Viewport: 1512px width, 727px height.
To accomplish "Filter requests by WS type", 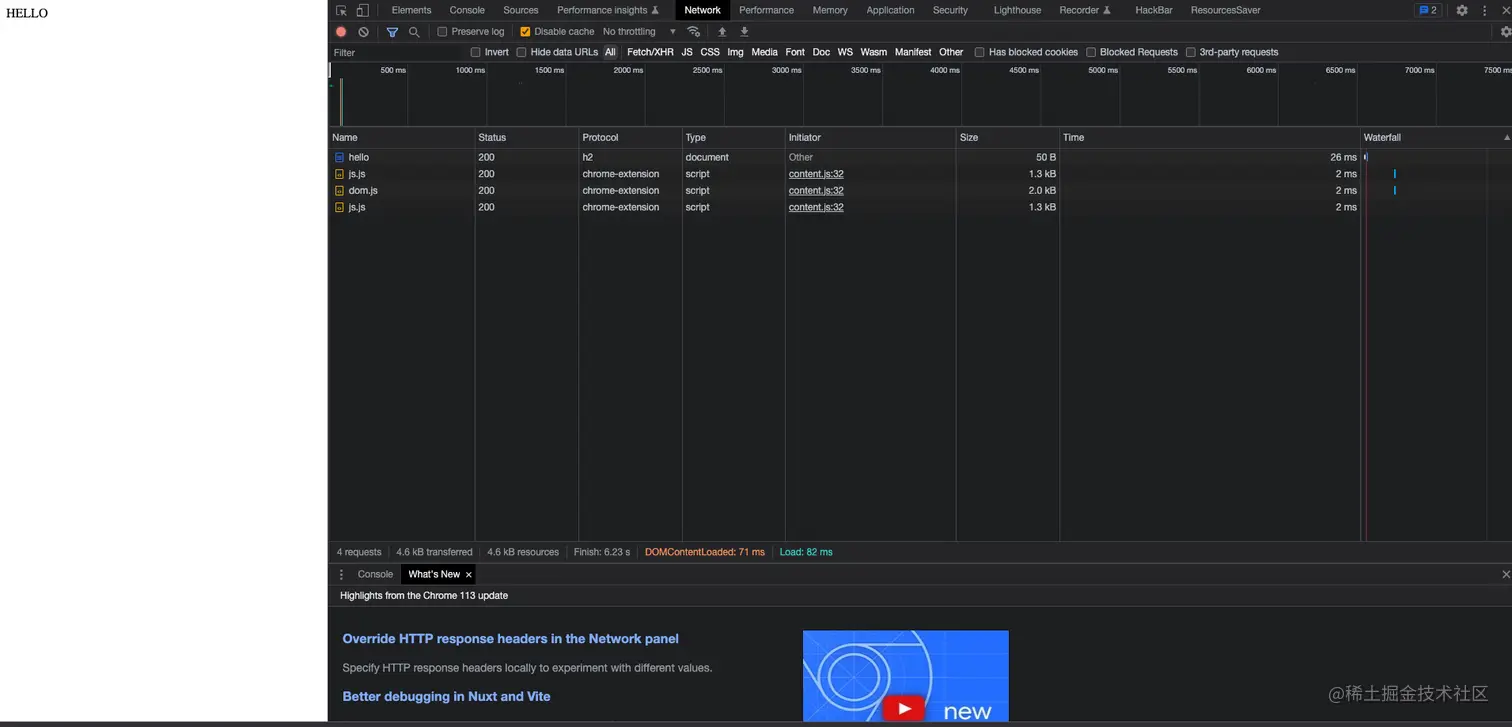I will pyautogui.click(x=845, y=52).
